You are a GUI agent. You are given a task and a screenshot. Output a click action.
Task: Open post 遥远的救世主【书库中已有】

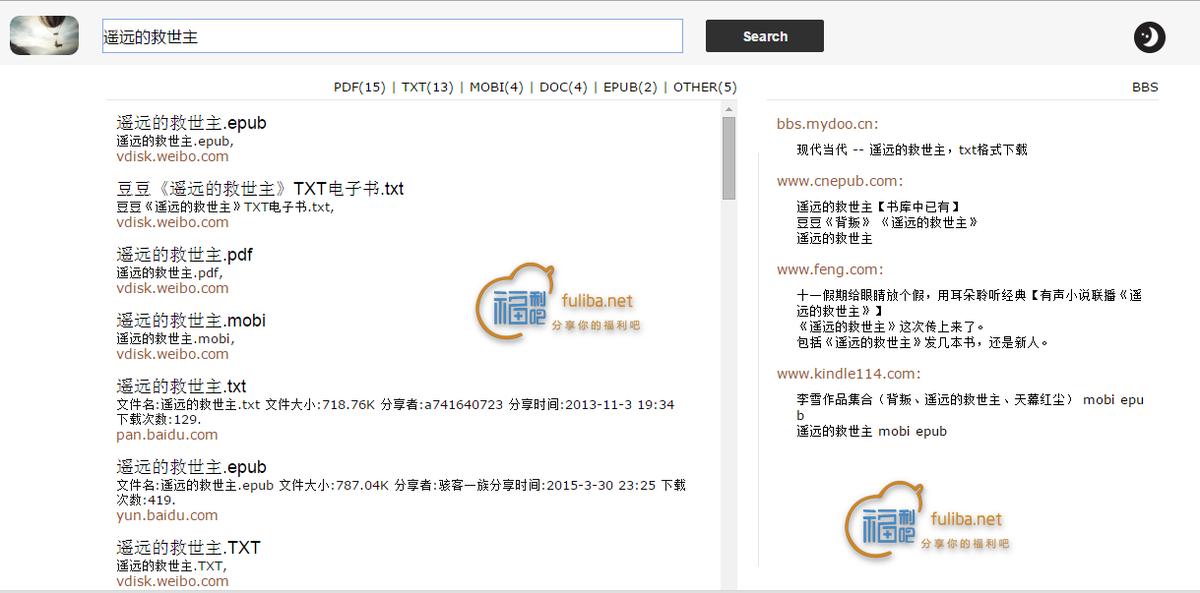pyautogui.click(x=880, y=207)
